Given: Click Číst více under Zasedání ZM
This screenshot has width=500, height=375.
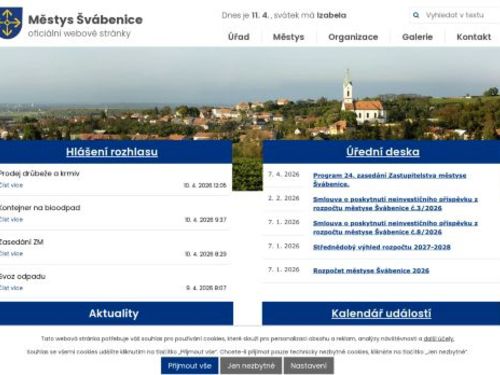Looking at the screenshot, I should pos(11,254).
